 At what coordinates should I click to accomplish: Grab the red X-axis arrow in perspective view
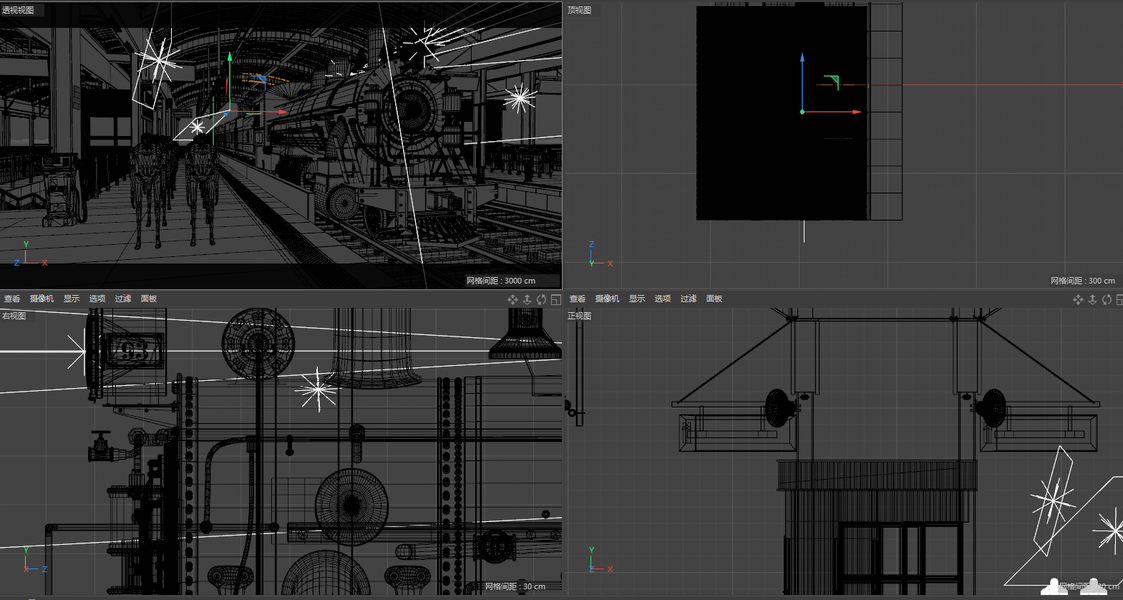click(281, 112)
